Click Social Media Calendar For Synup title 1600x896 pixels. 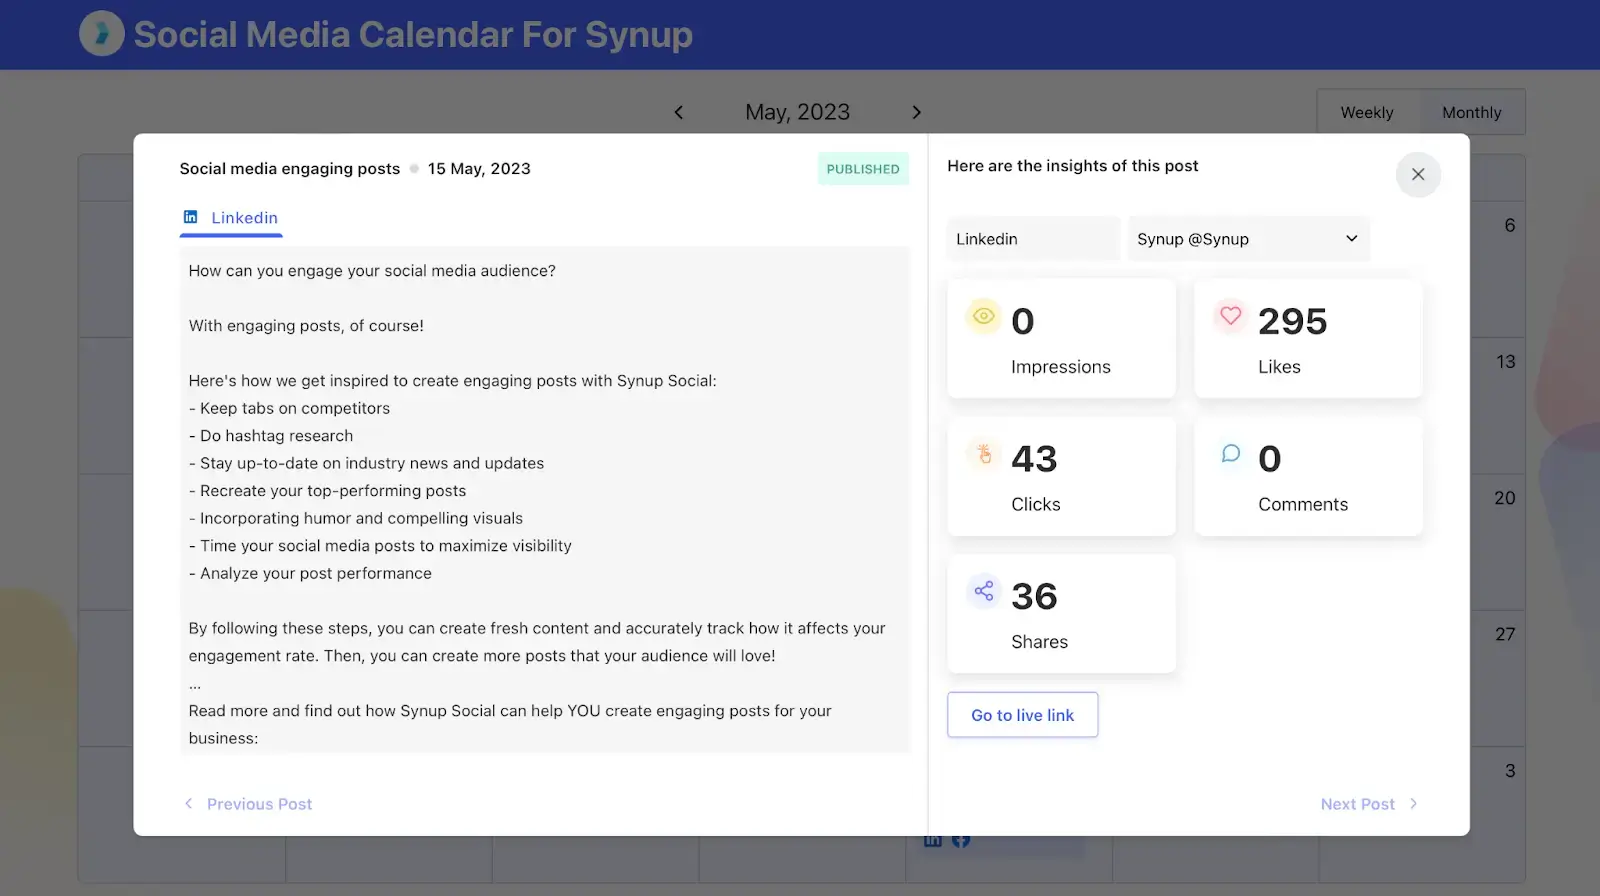(413, 34)
